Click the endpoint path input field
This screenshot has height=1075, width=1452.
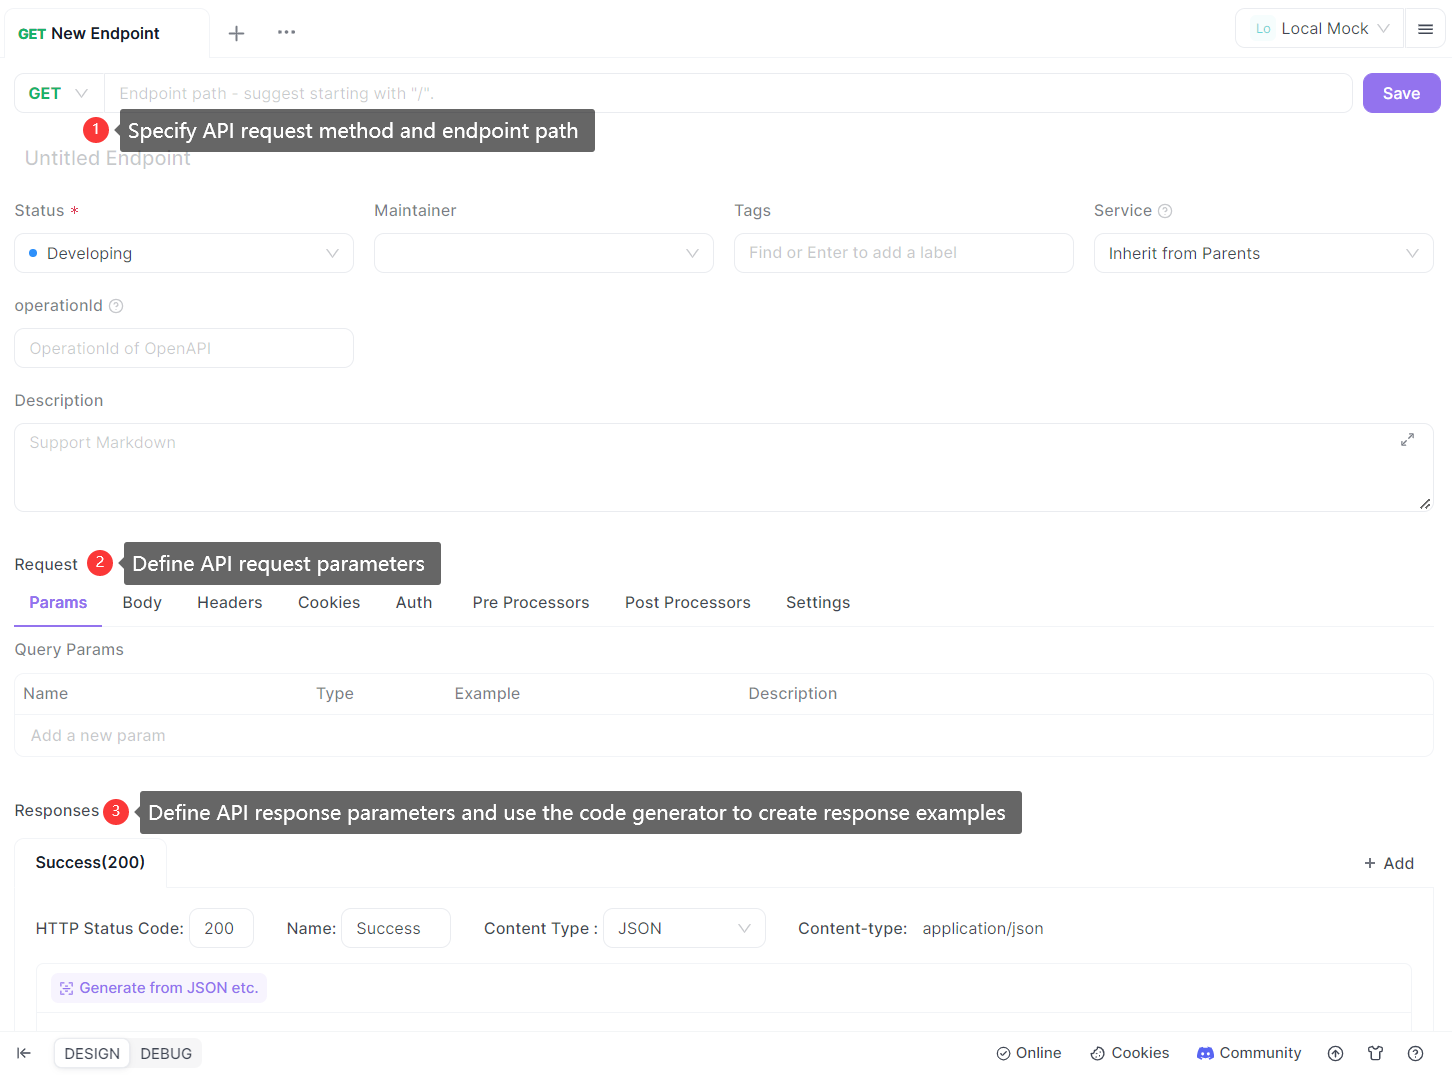728,93
